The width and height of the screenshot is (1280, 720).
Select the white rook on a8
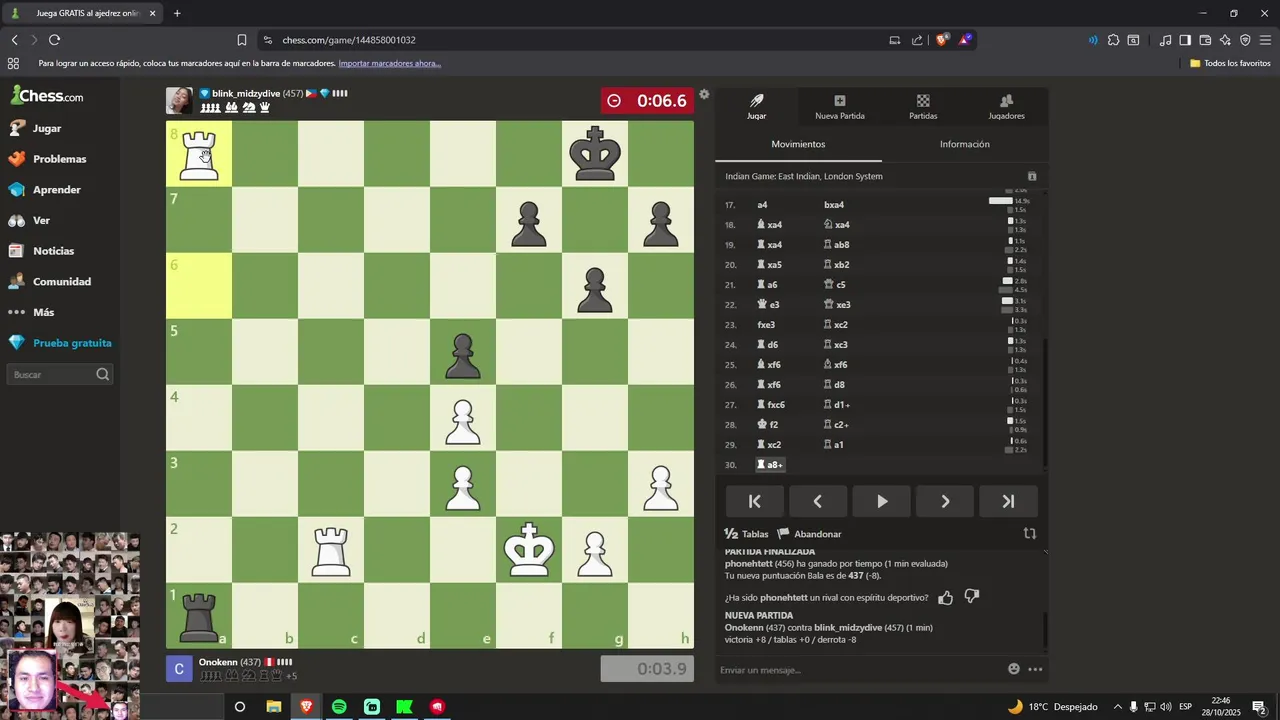coord(199,154)
